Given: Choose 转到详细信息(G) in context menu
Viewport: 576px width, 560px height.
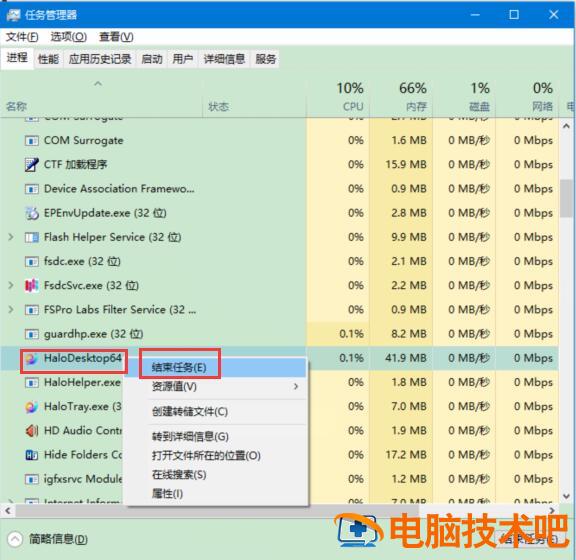Looking at the screenshot, I should pos(216,437).
